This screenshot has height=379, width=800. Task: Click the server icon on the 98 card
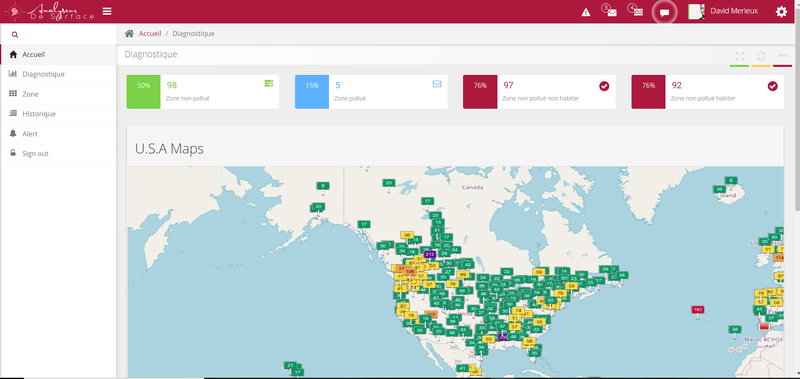269,83
